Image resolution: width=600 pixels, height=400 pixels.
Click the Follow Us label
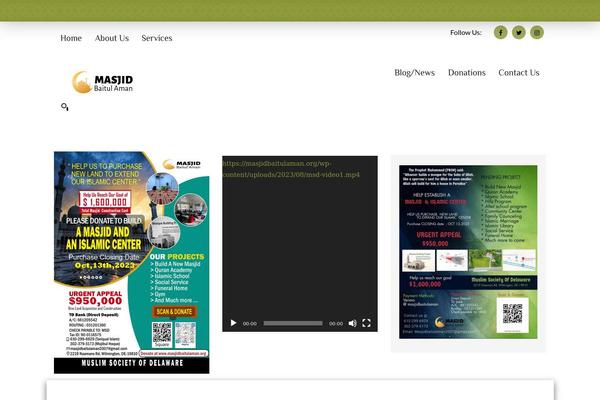(466, 33)
